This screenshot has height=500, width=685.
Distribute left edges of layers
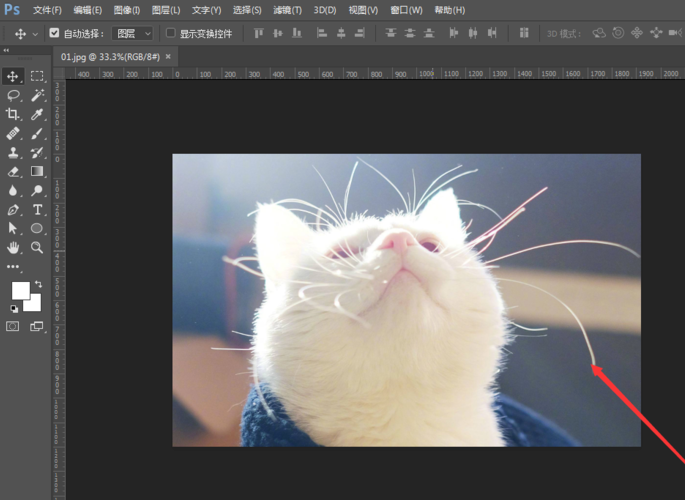pyautogui.click(x=453, y=33)
